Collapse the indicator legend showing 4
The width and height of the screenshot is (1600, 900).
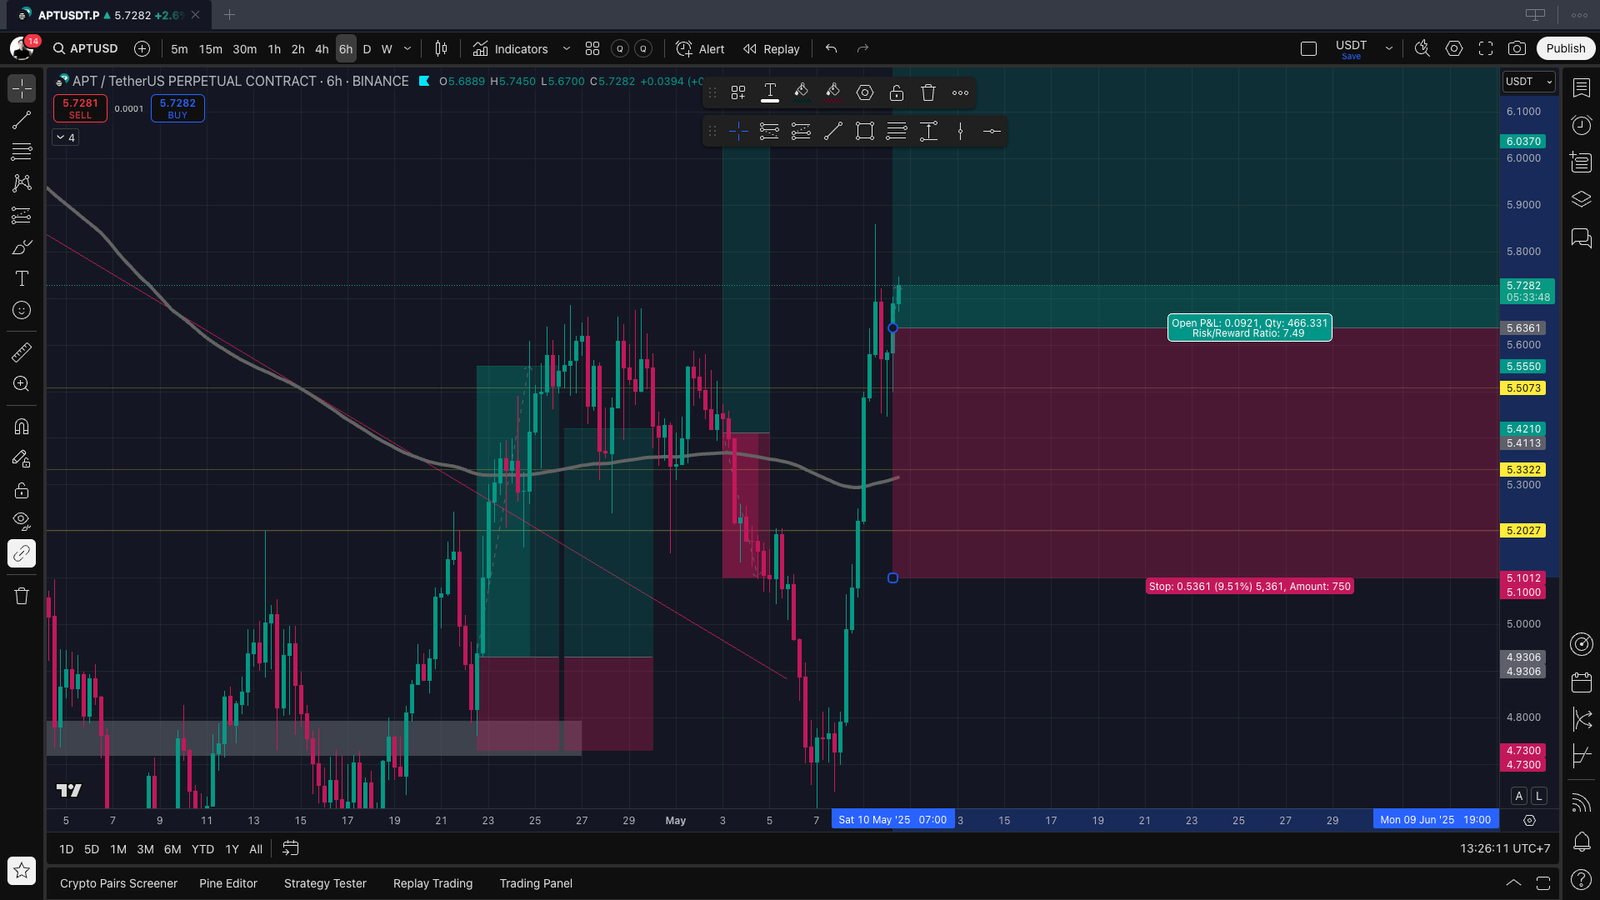pos(65,138)
